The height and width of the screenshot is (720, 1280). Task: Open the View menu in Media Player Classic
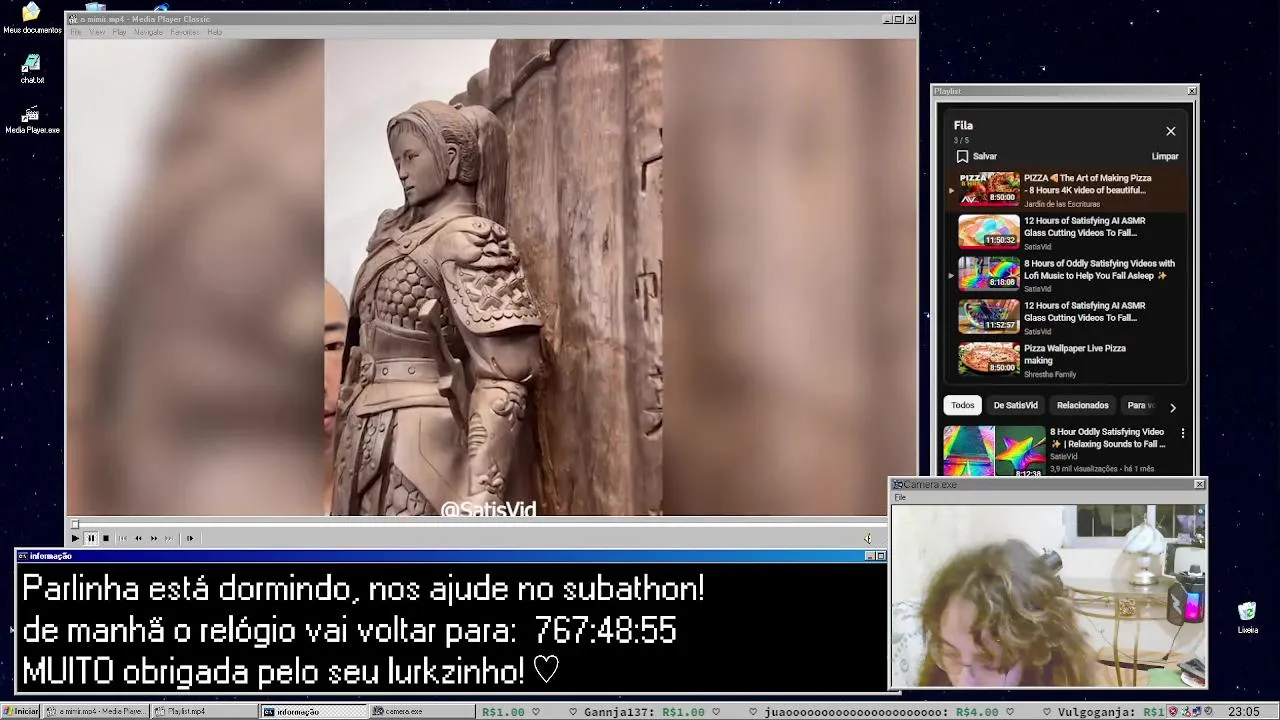[x=97, y=32]
